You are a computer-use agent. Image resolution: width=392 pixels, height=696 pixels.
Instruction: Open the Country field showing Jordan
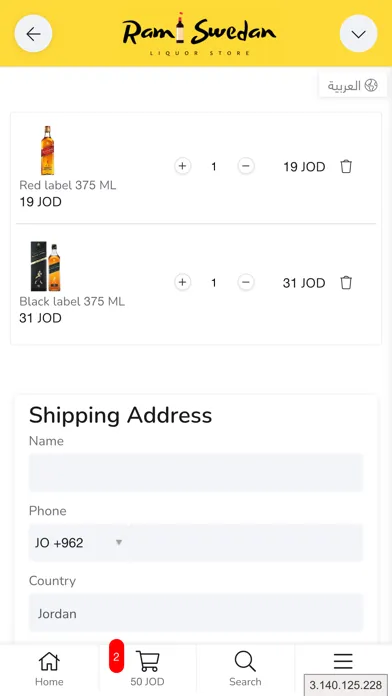coord(196,613)
